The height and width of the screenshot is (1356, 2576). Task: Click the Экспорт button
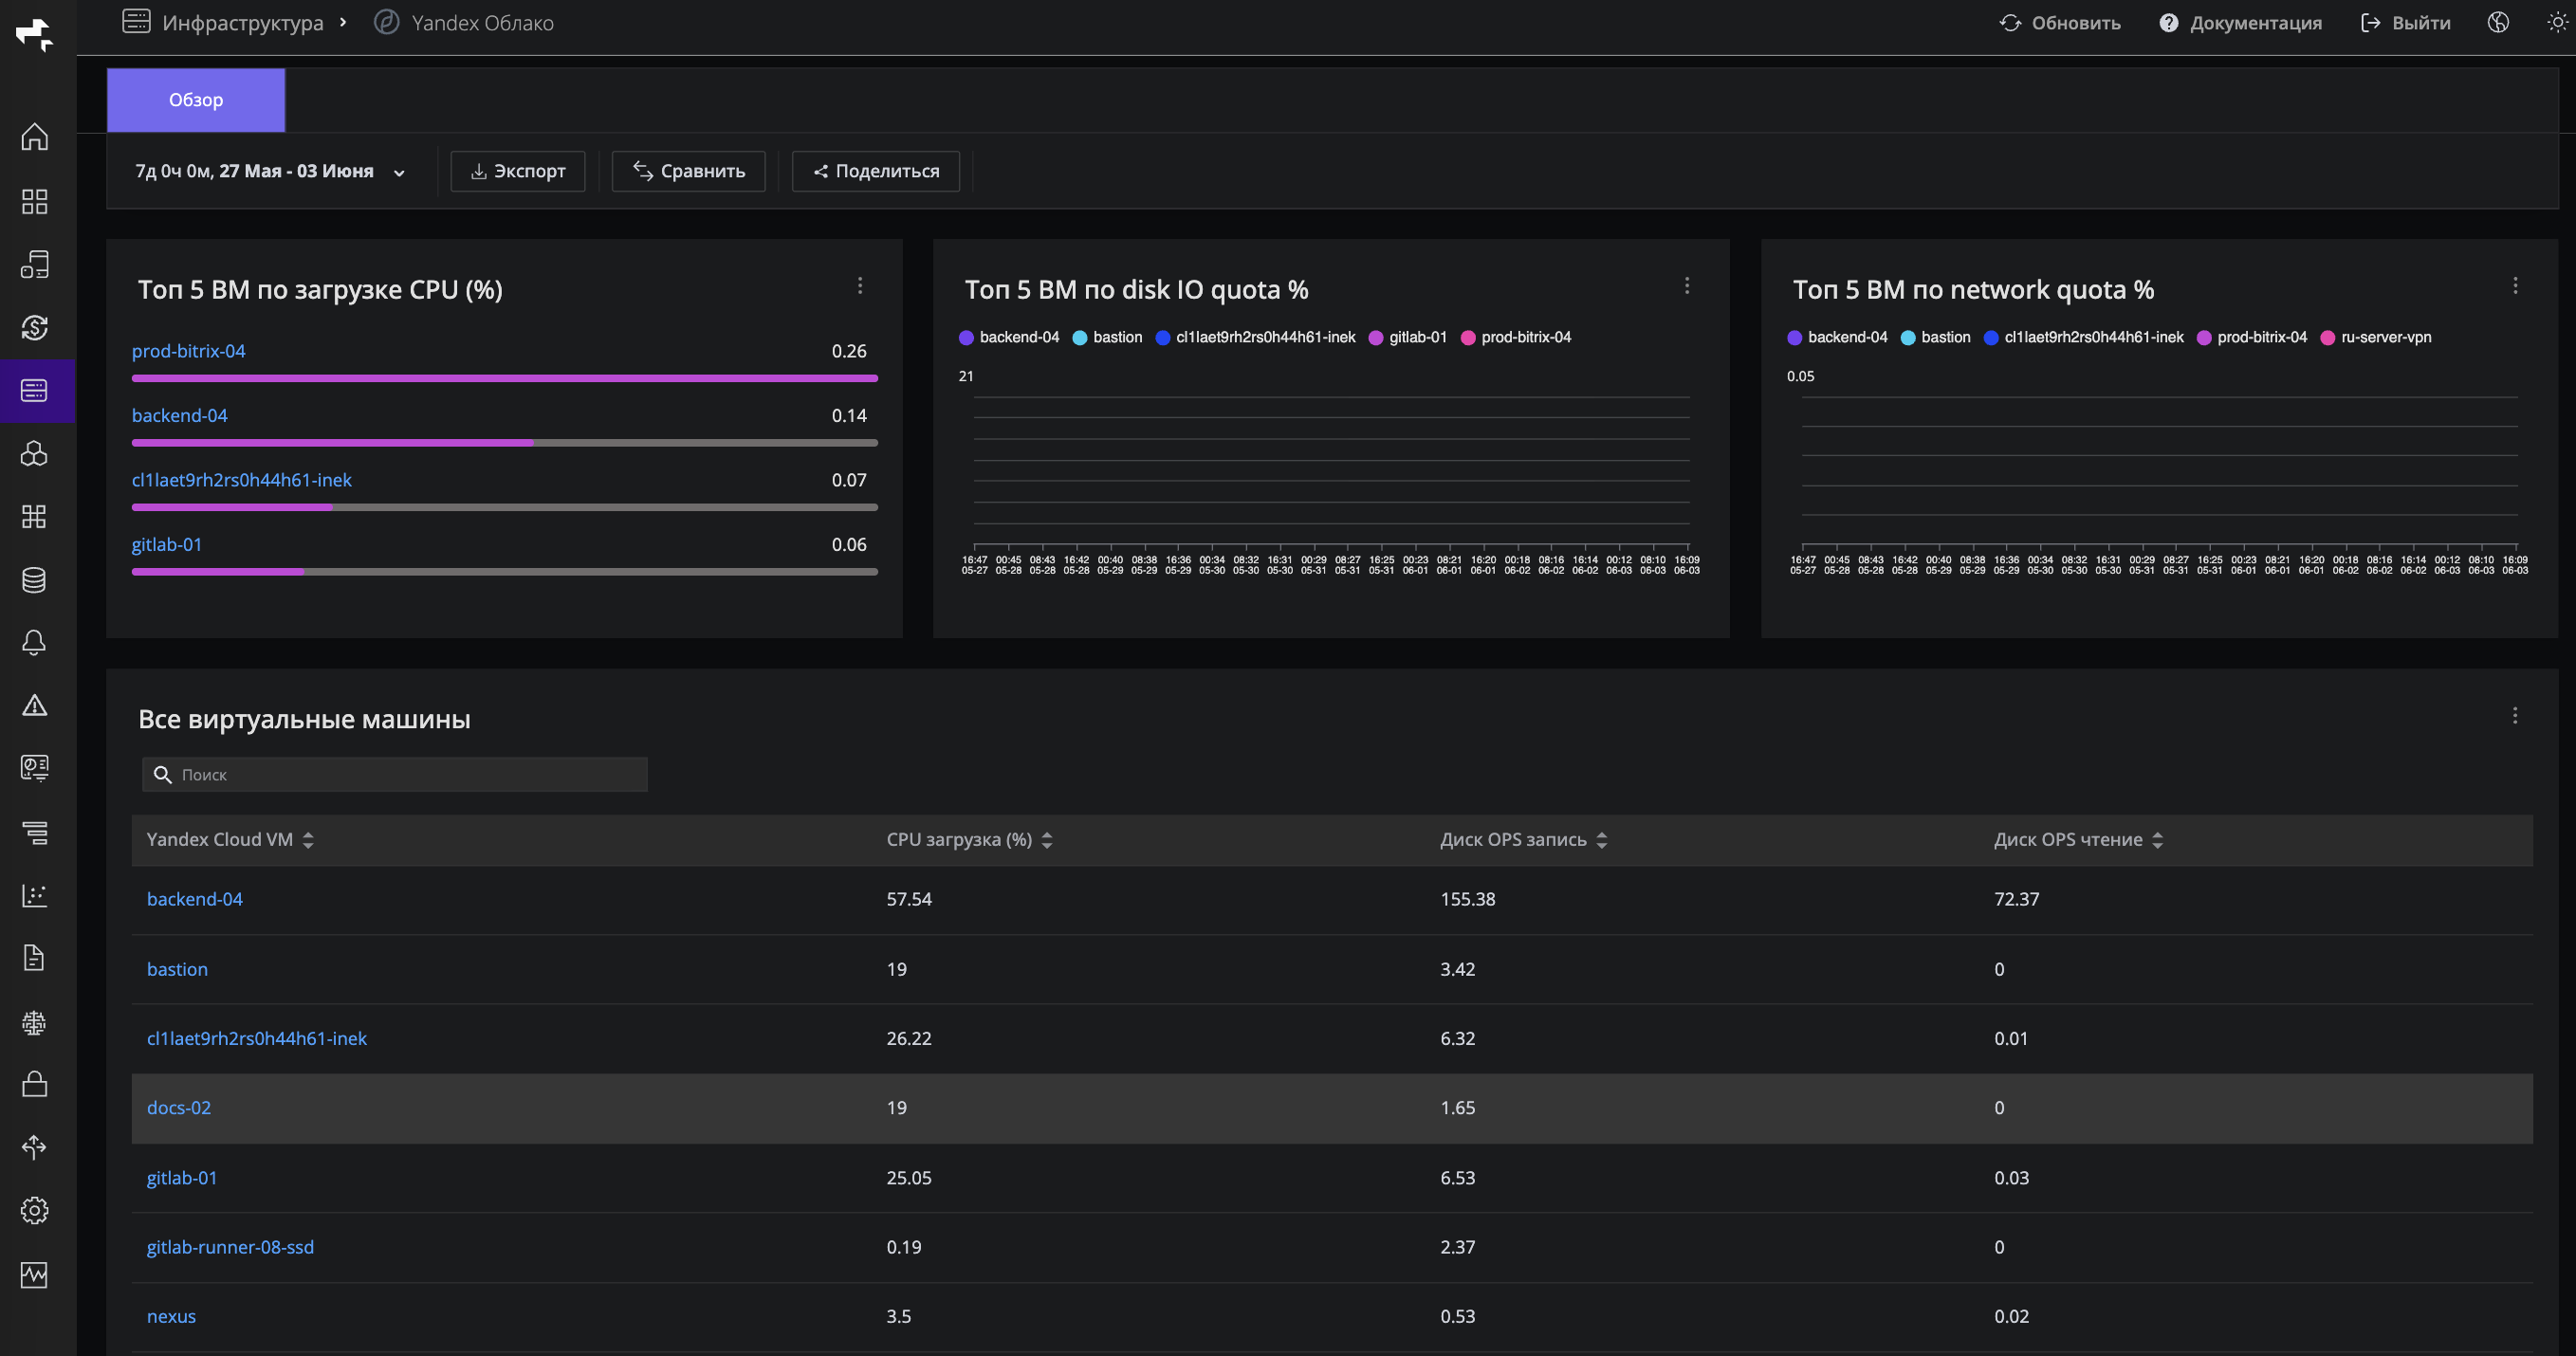pyautogui.click(x=518, y=171)
